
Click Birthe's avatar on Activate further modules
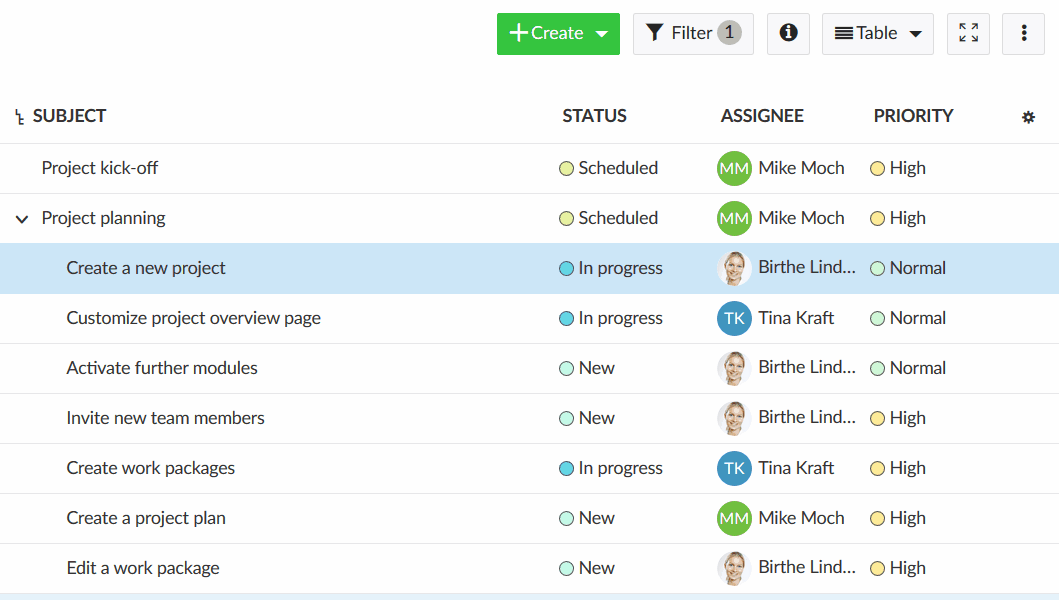(734, 368)
